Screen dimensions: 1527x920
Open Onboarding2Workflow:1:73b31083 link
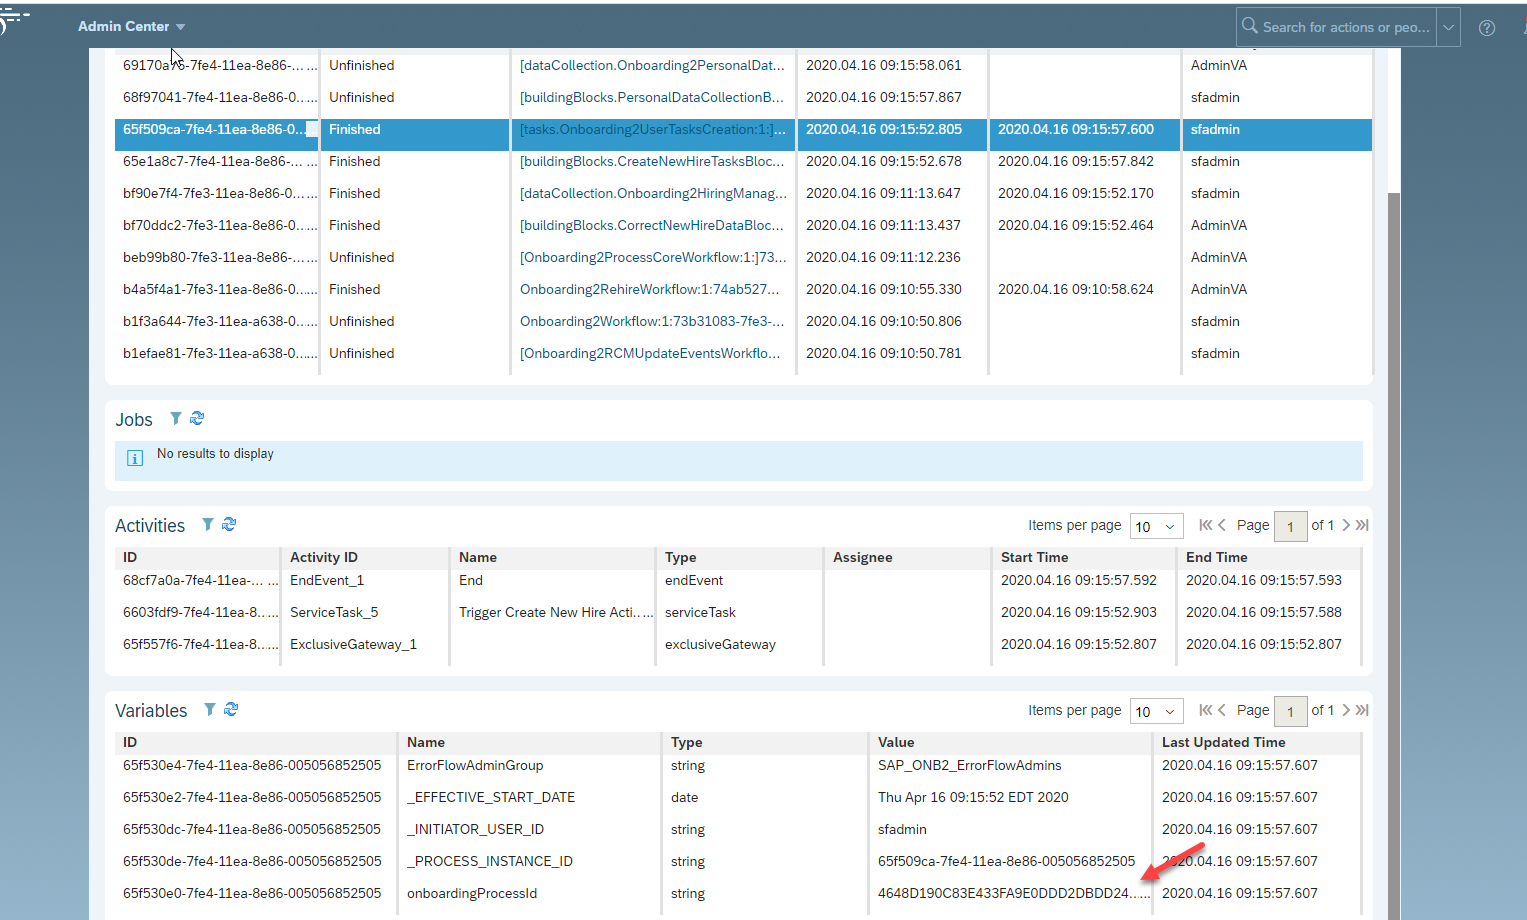[652, 321]
